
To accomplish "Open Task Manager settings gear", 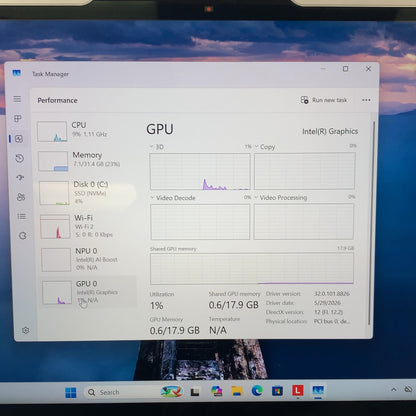I will coord(26,330).
